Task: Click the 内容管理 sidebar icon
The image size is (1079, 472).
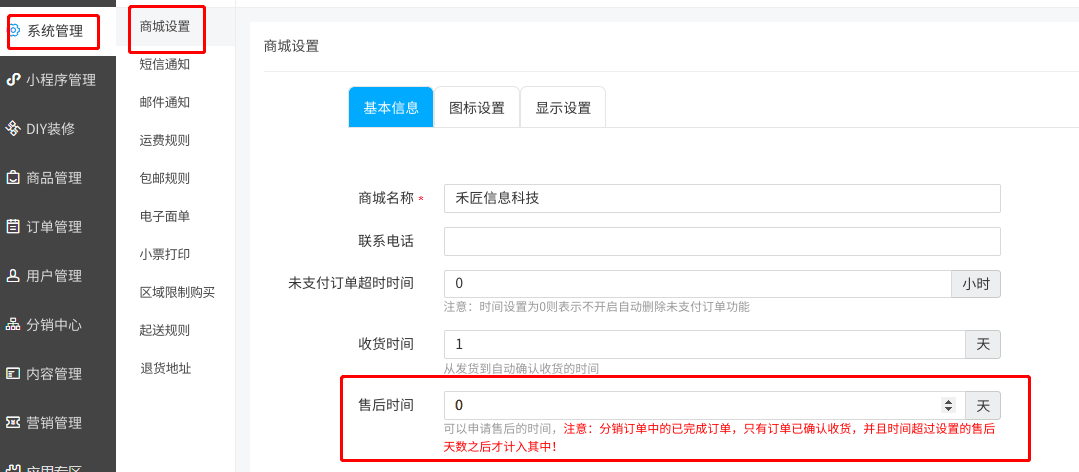Action: [13, 373]
